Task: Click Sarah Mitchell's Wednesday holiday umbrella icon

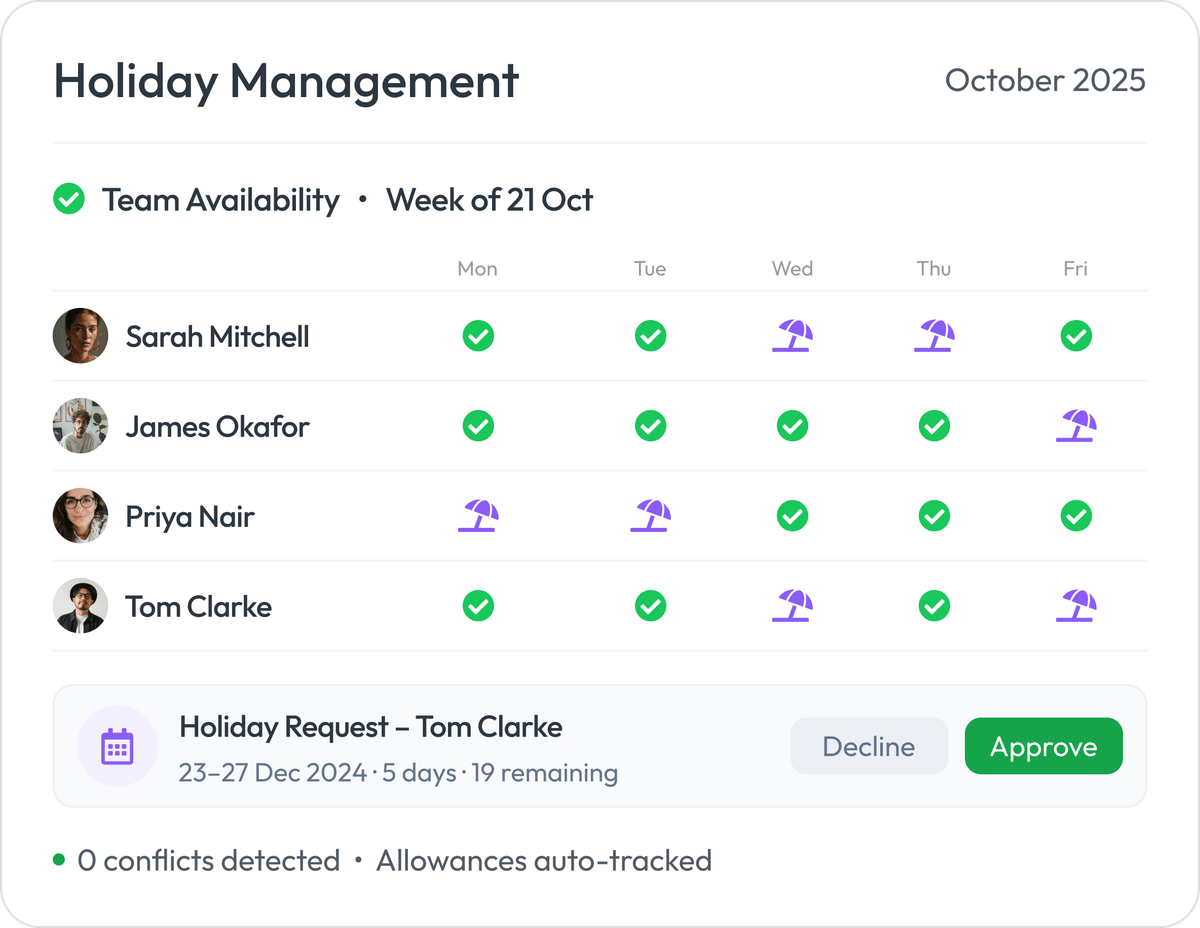Action: pos(792,336)
